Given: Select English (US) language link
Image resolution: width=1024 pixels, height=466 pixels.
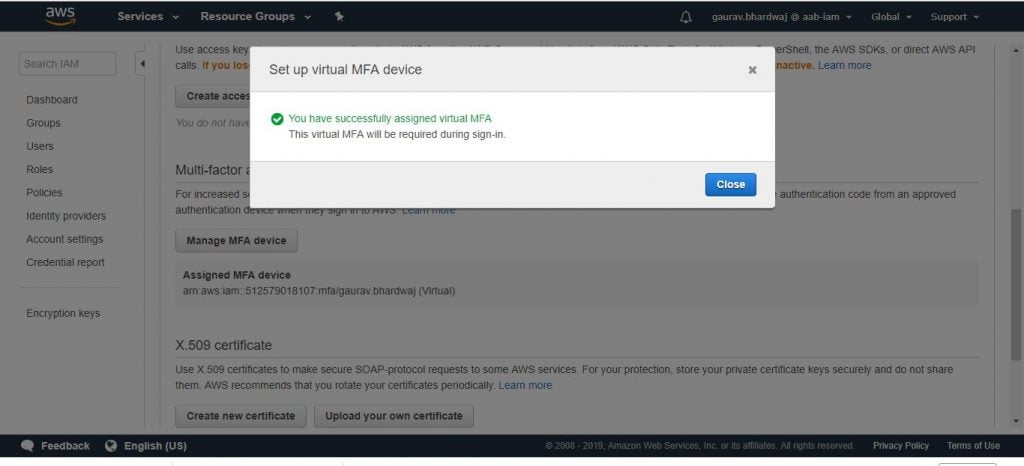Looking at the screenshot, I should [x=155, y=446].
